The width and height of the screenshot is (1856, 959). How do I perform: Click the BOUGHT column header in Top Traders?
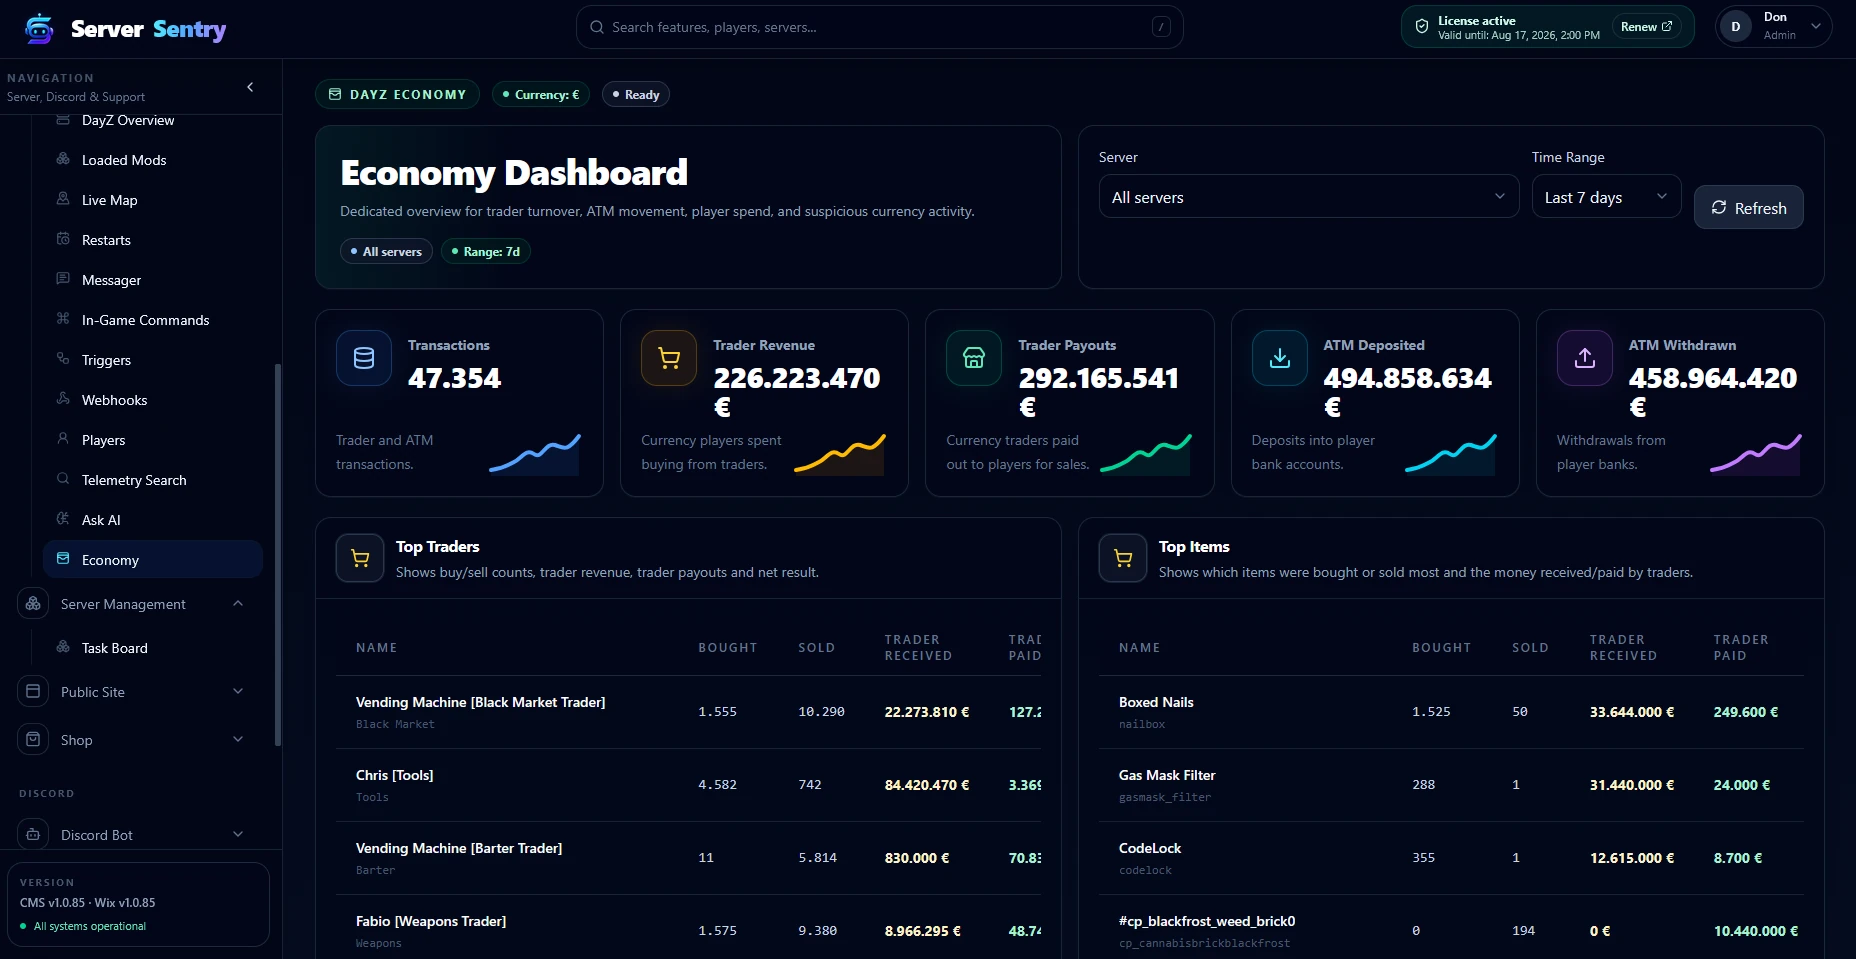coord(728,648)
